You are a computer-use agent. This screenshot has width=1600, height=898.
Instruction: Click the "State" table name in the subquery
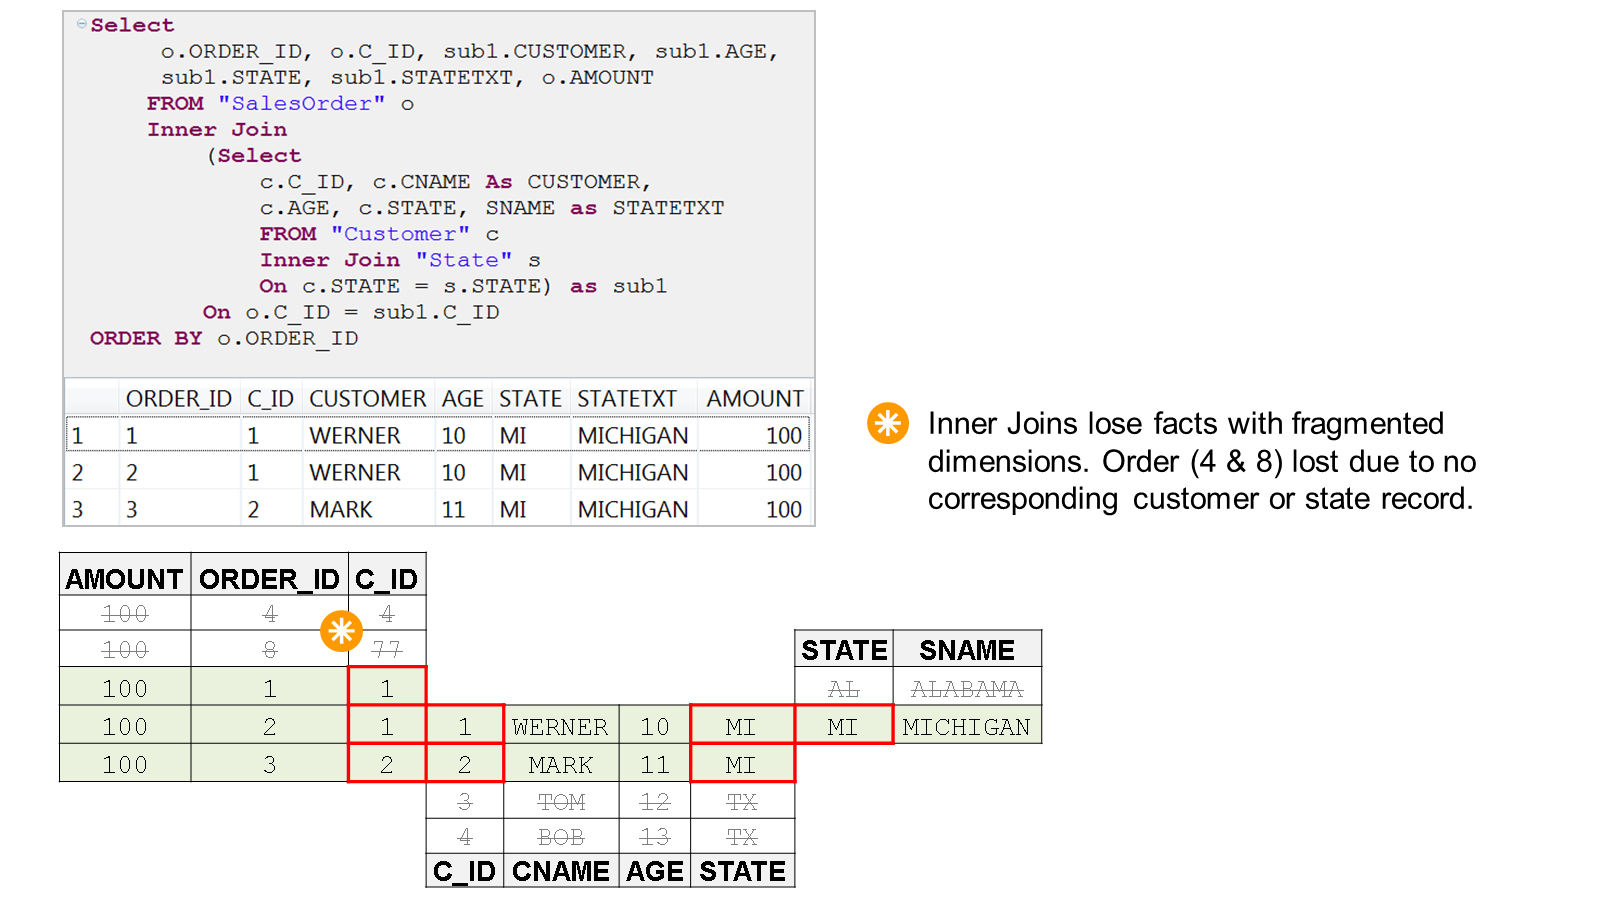(464, 260)
